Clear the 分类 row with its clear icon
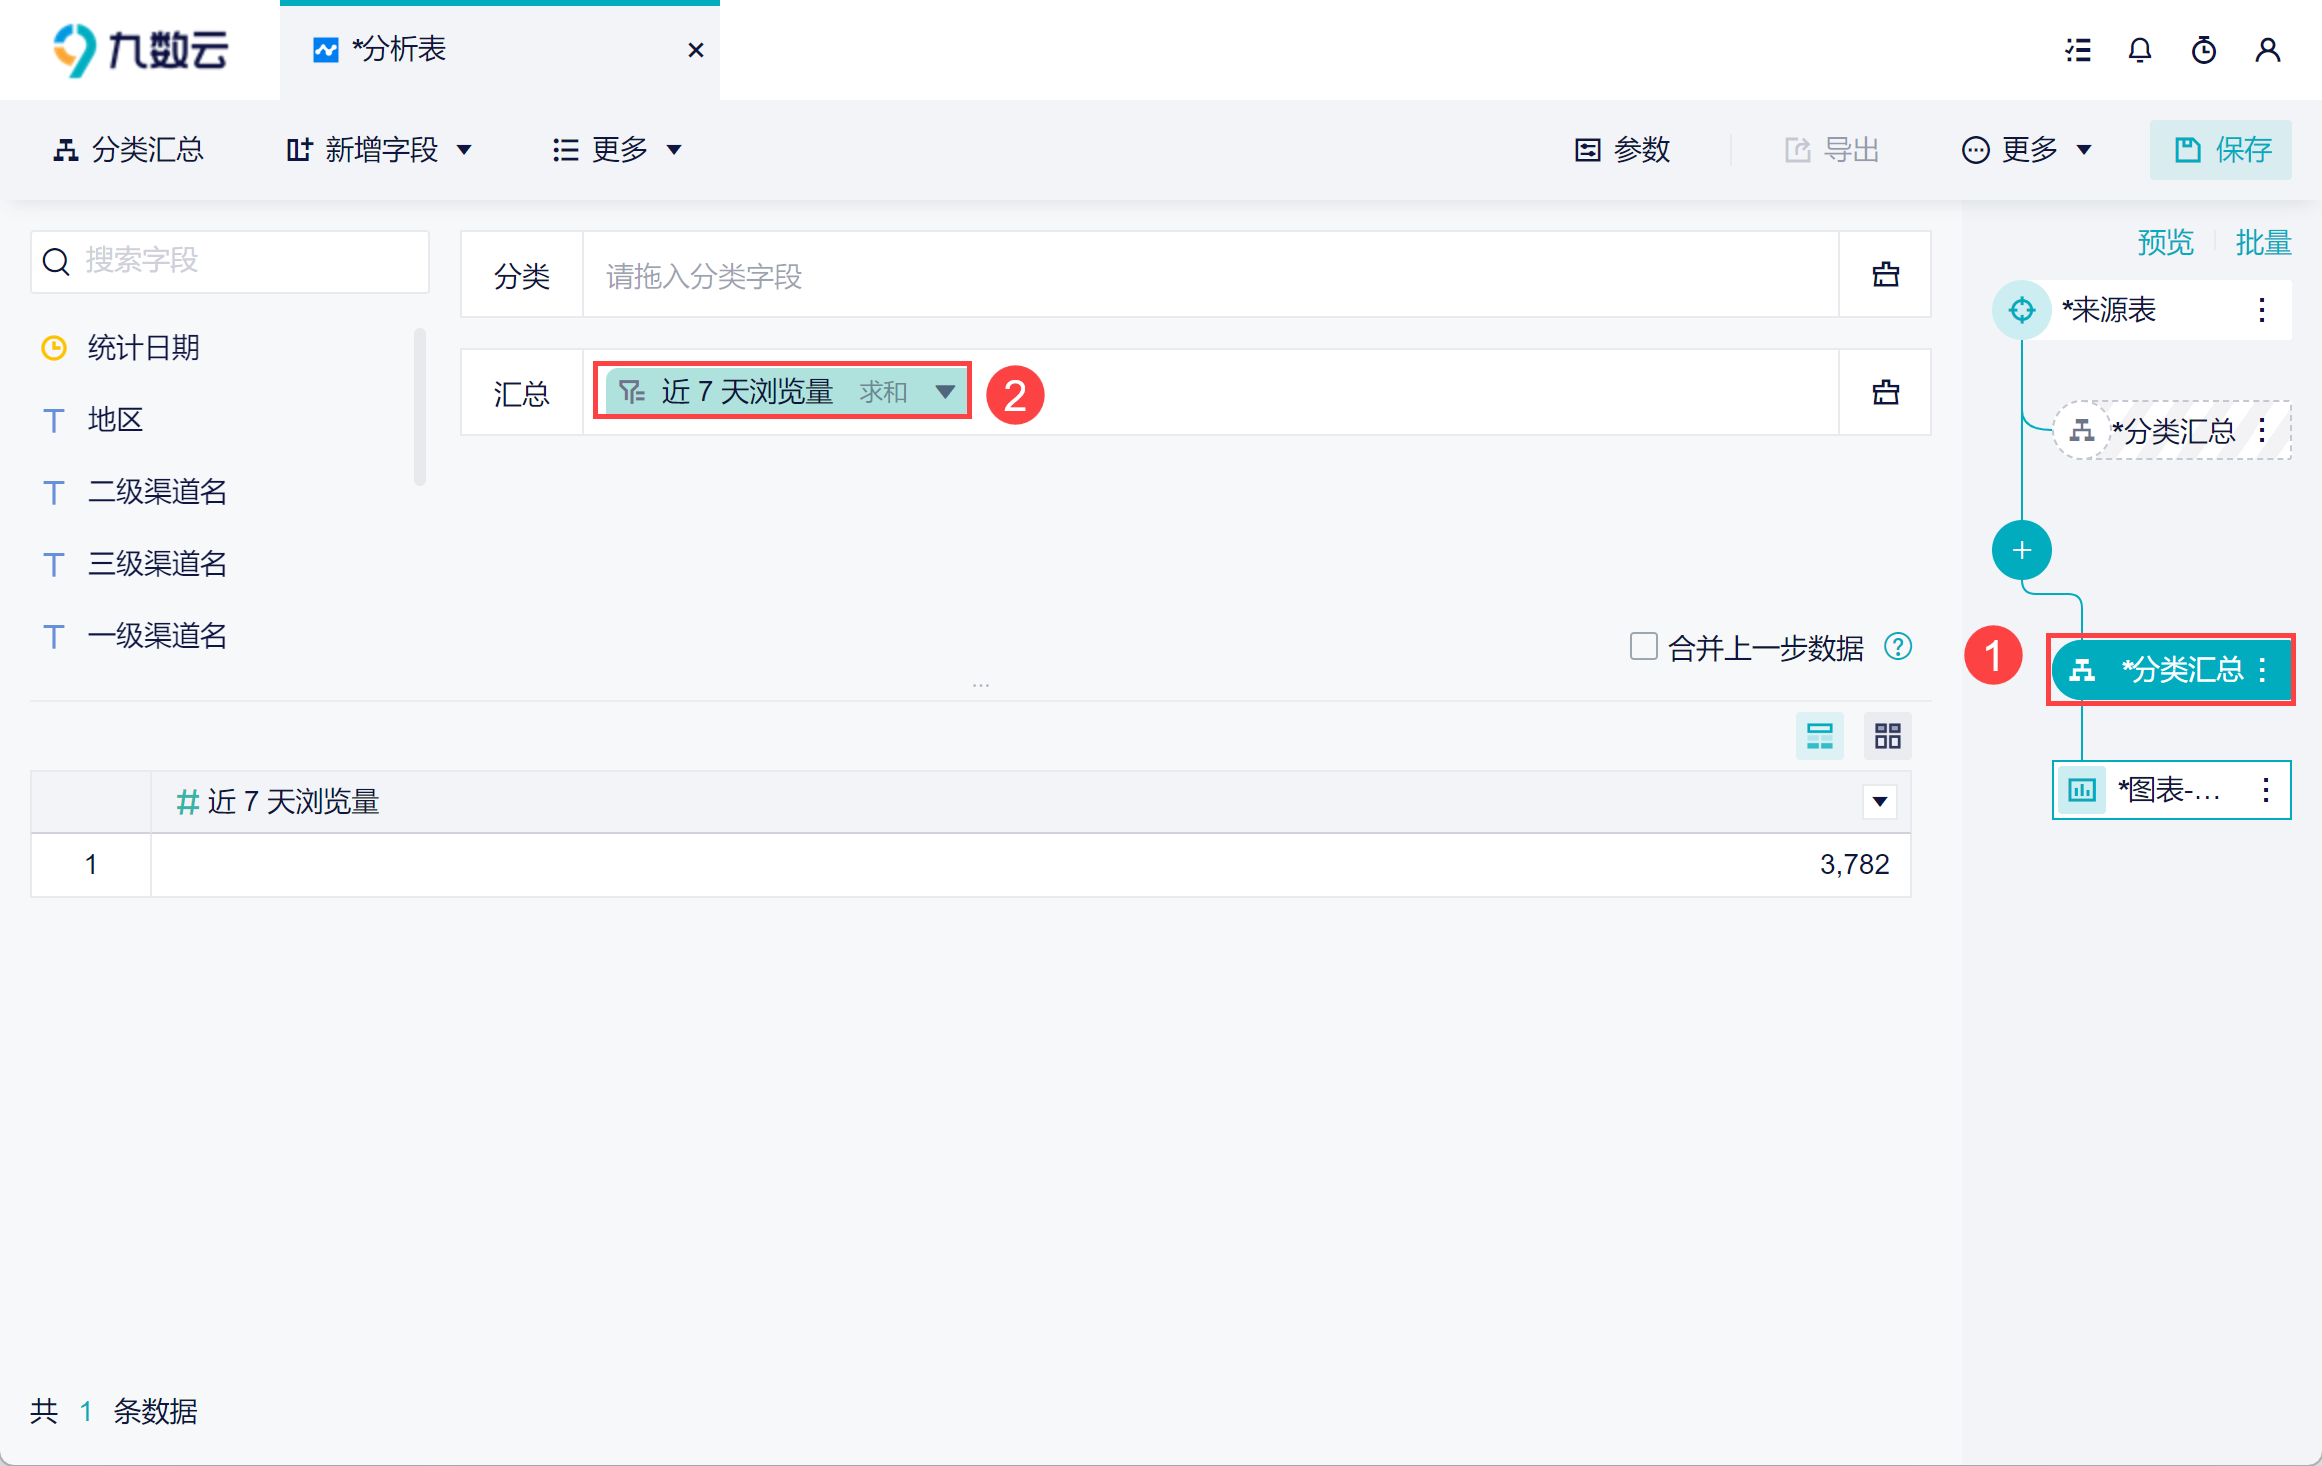 click(1885, 275)
